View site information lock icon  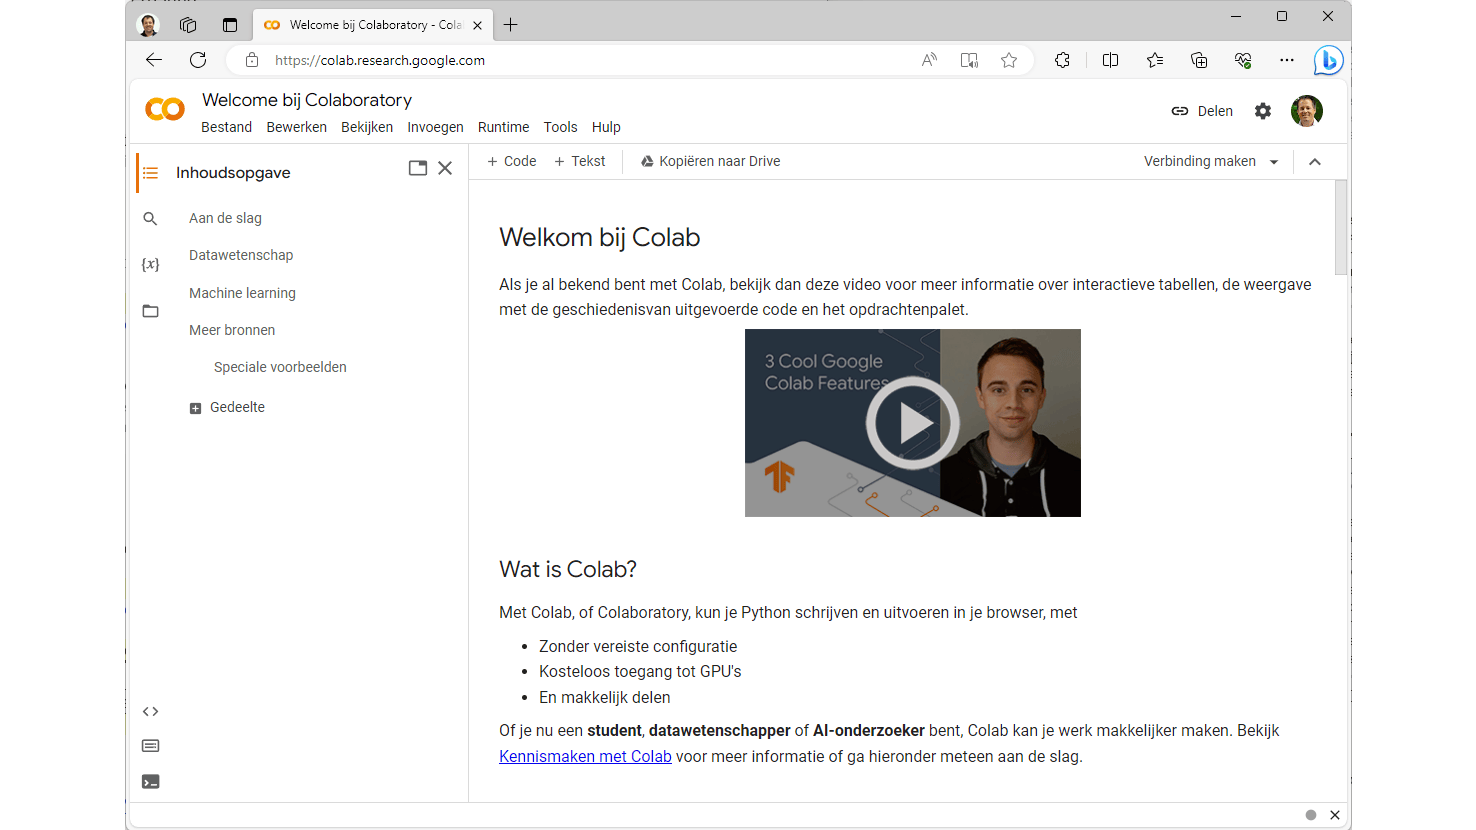[x=252, y=60]
